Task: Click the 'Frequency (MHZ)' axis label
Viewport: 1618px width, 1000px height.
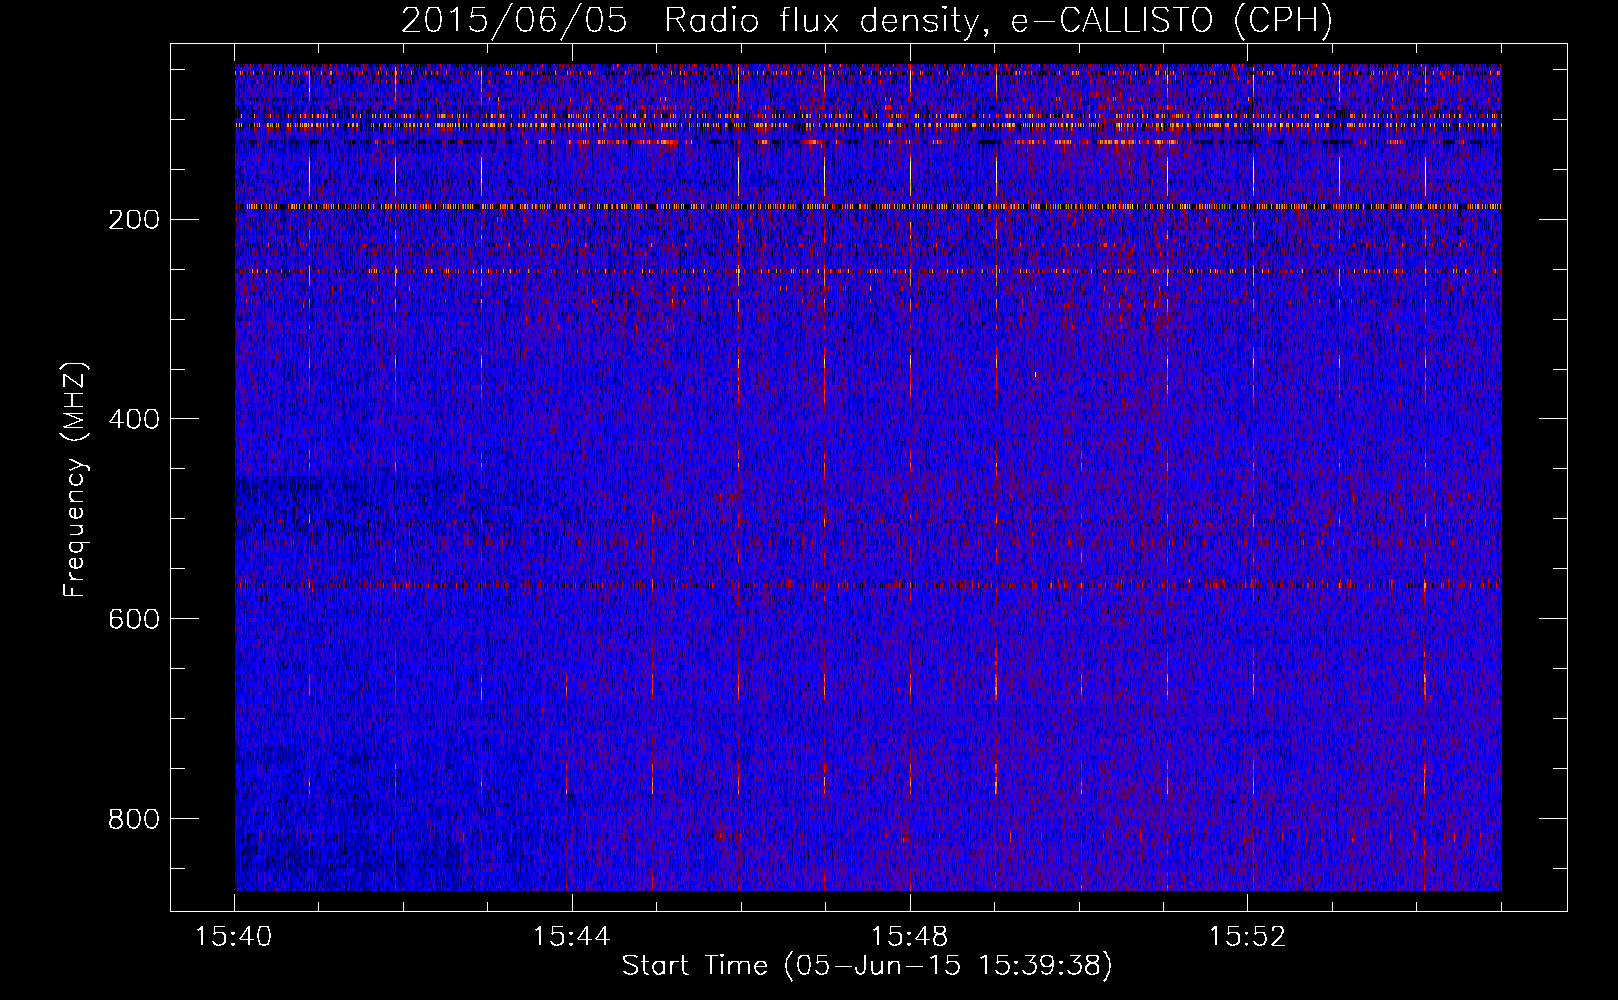Action: coord(75,481)
